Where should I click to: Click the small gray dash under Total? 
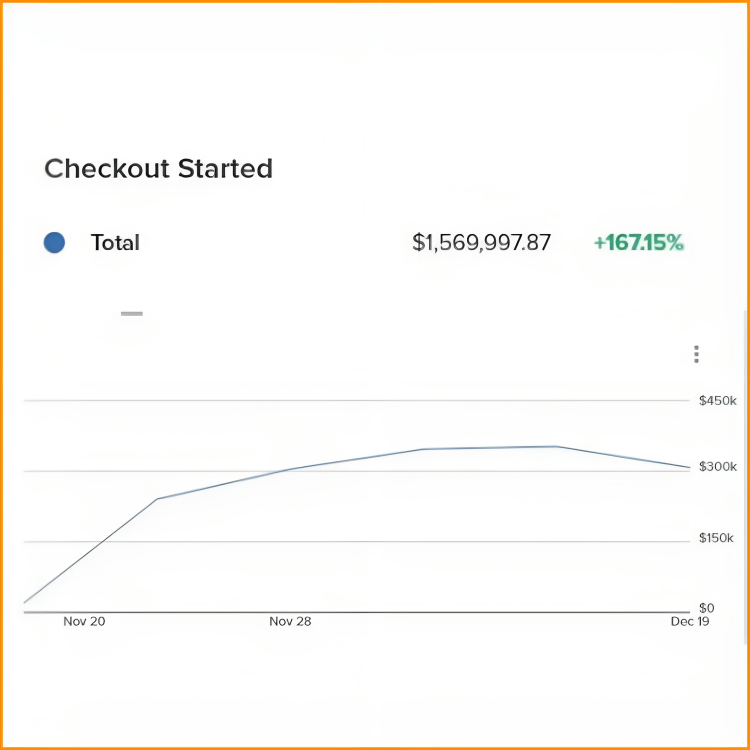click(132, 314)
